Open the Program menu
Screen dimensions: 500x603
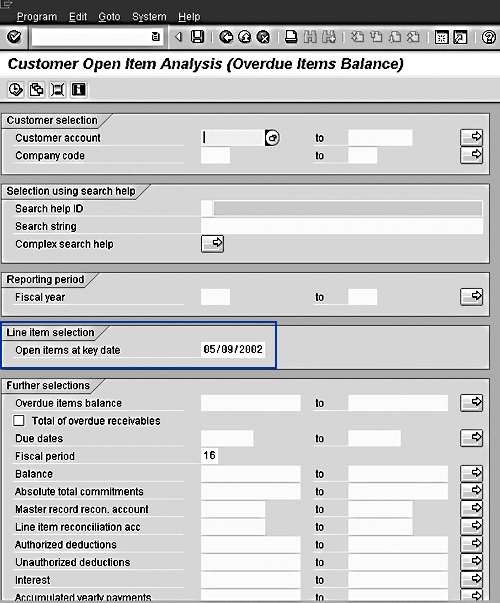coord(37,17)
